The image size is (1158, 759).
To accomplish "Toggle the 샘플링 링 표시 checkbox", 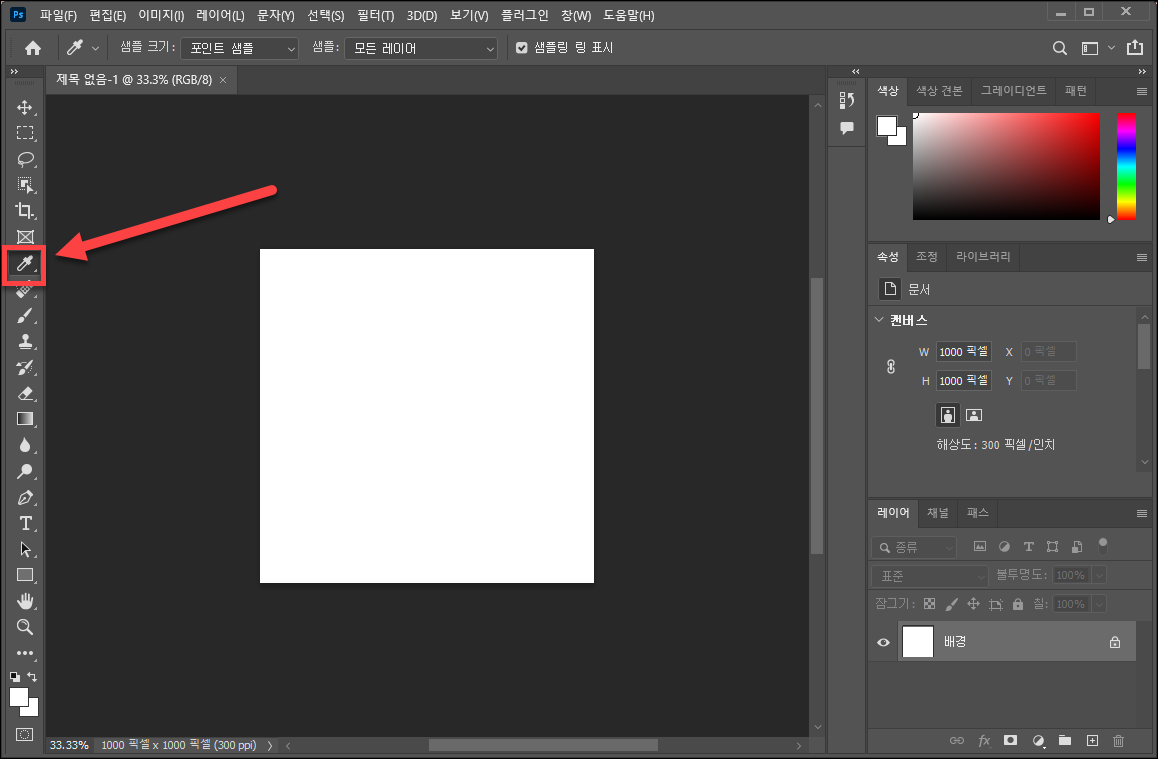I will (521, 48).
